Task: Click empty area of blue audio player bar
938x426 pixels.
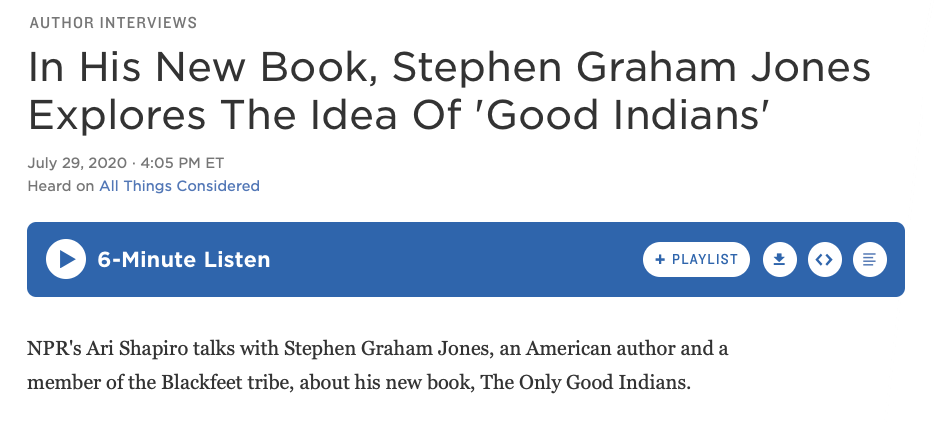Action: tap(450, 260)
